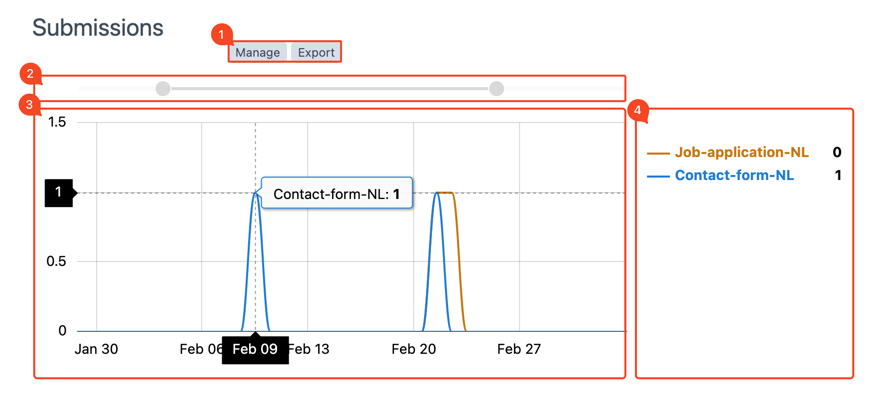
Task: Click the Contact-form-NL: 1 tooltip
Action: (336, 194)
